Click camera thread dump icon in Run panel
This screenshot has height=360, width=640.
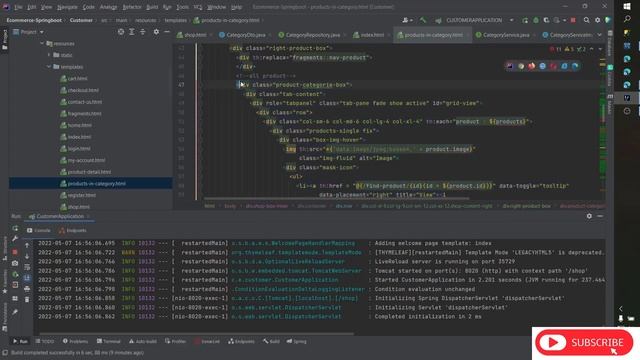click(x=15, y=263)
